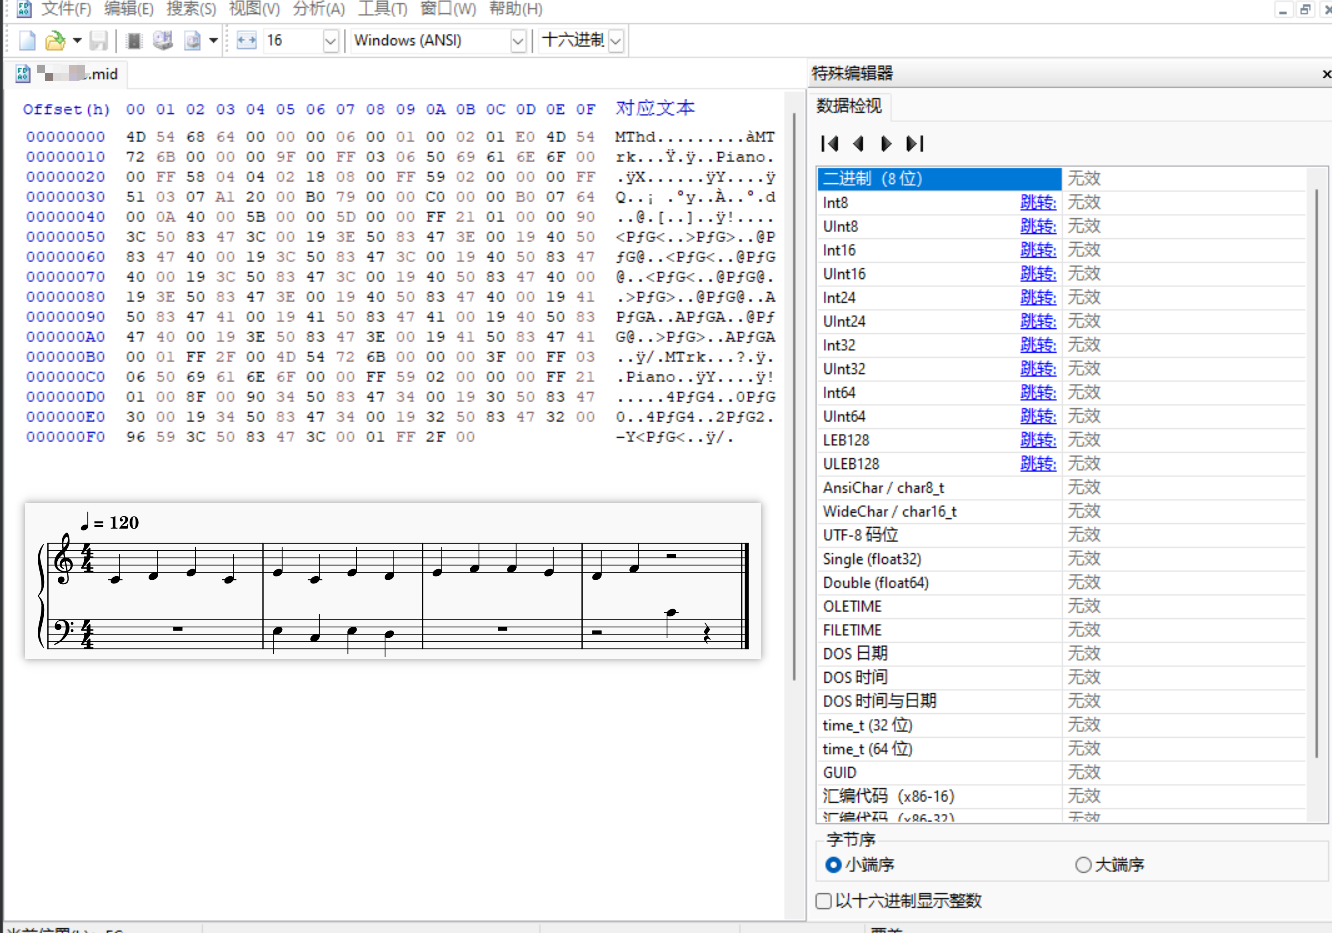
Task: Click the 跳转 link next to ULEB128
Action: [1038, 463]
